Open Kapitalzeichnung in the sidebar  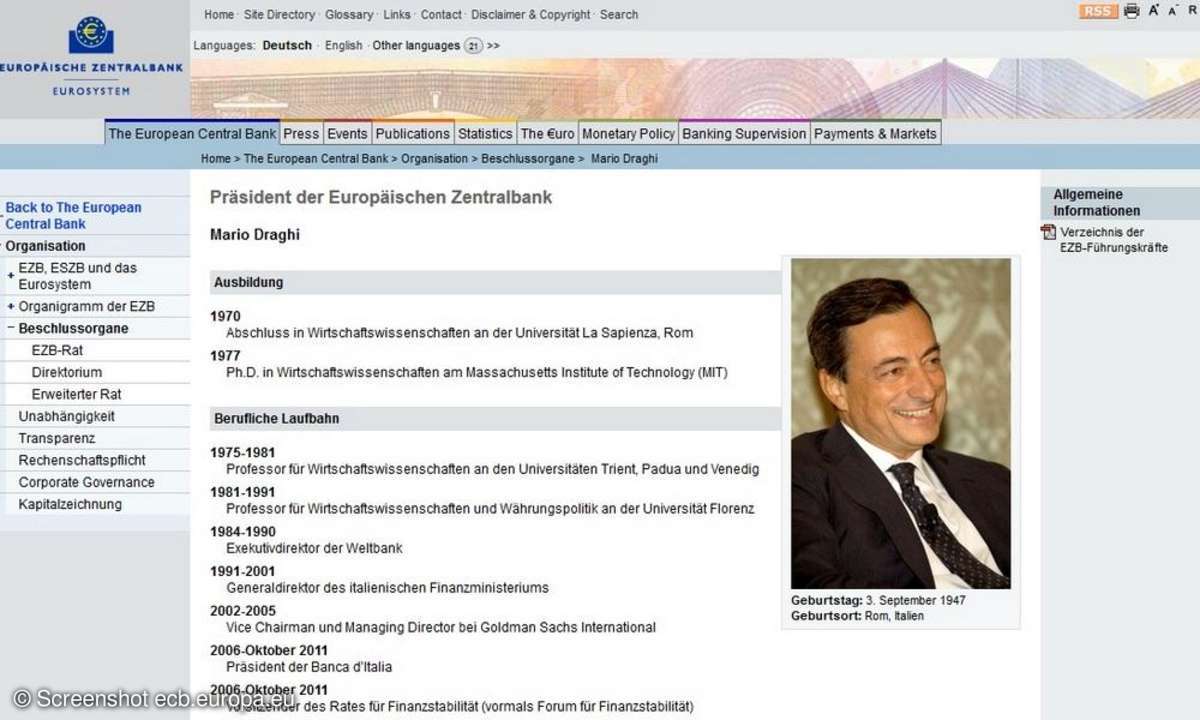(x=70, y=504)
